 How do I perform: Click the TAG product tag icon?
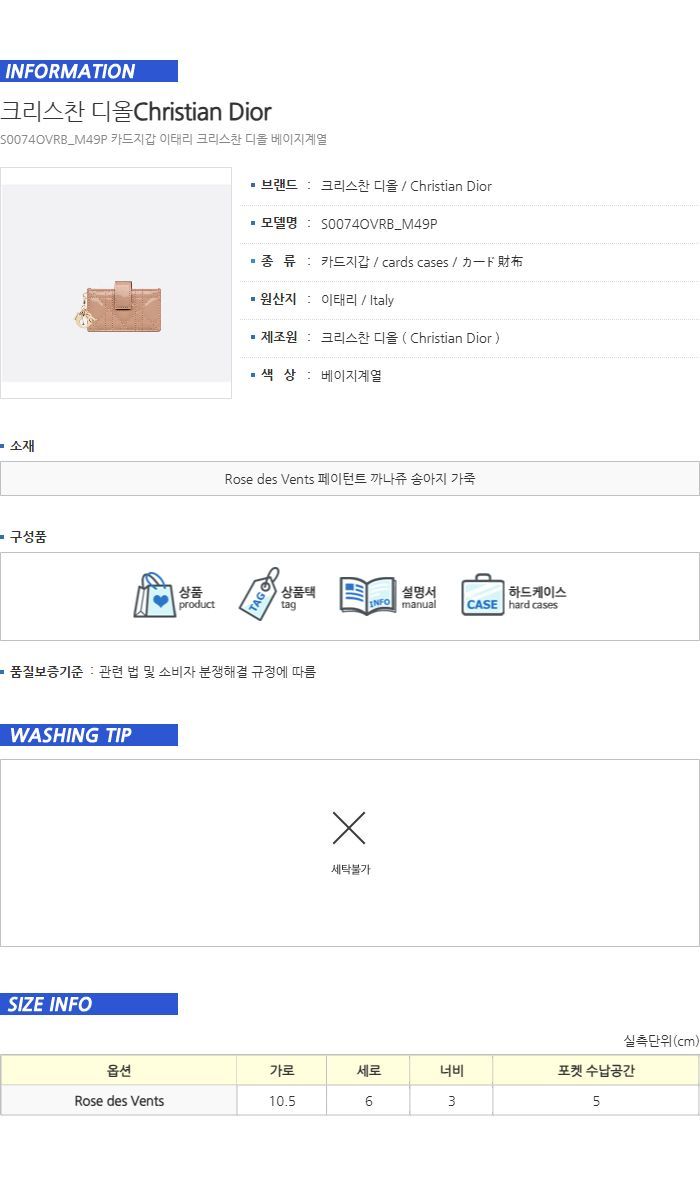point(258,594)
